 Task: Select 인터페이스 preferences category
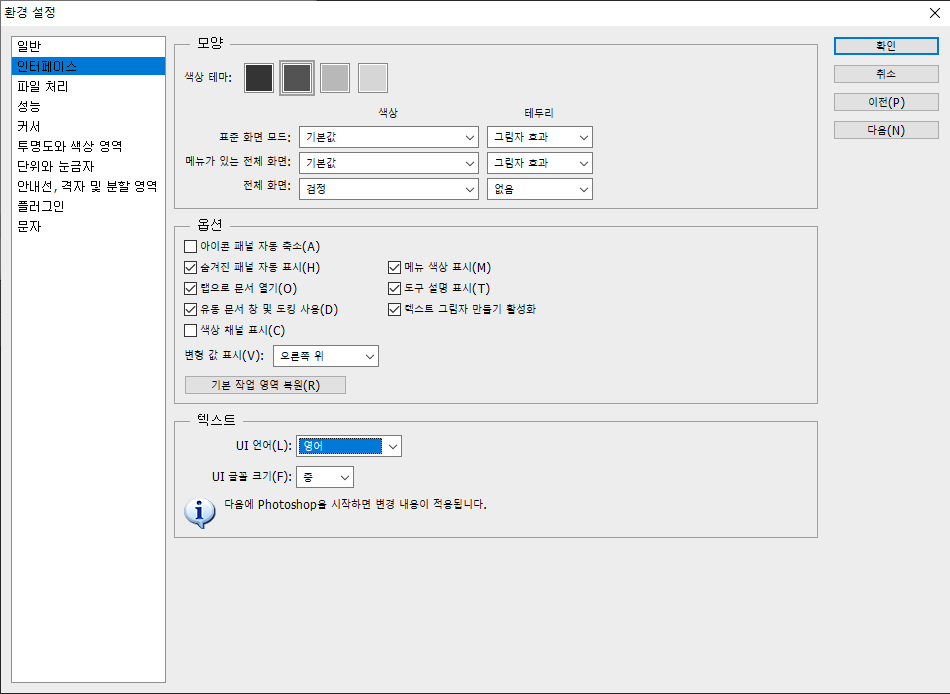pos(88,66)
